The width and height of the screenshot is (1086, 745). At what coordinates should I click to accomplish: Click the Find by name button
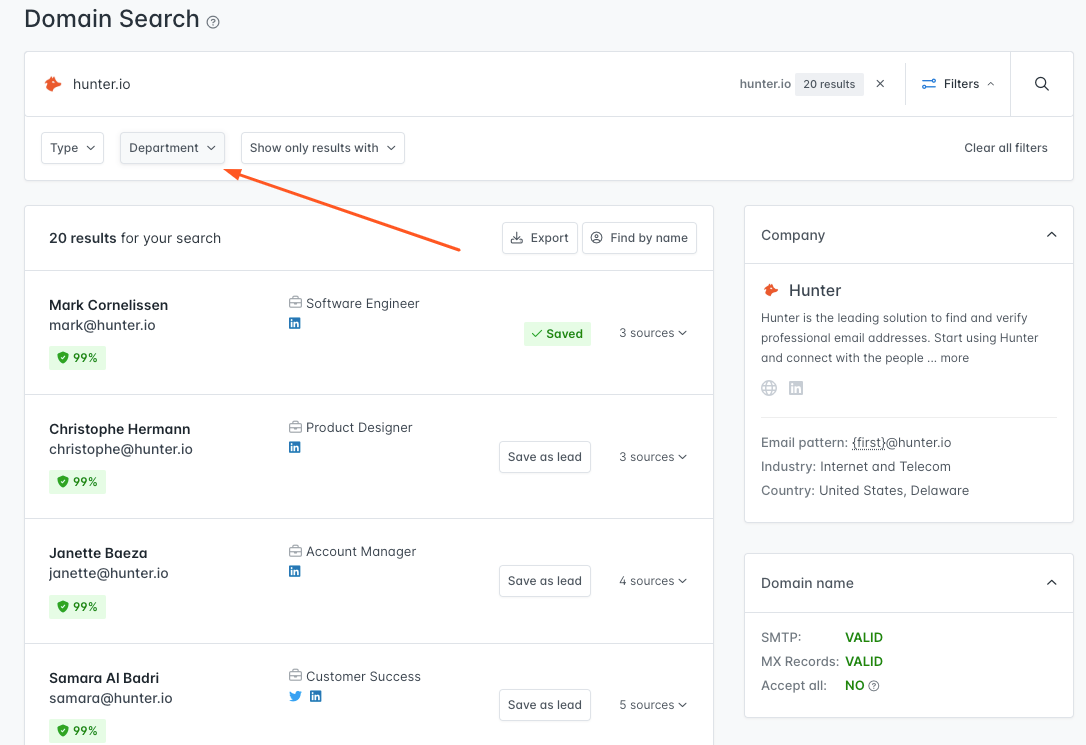[639, 238]
